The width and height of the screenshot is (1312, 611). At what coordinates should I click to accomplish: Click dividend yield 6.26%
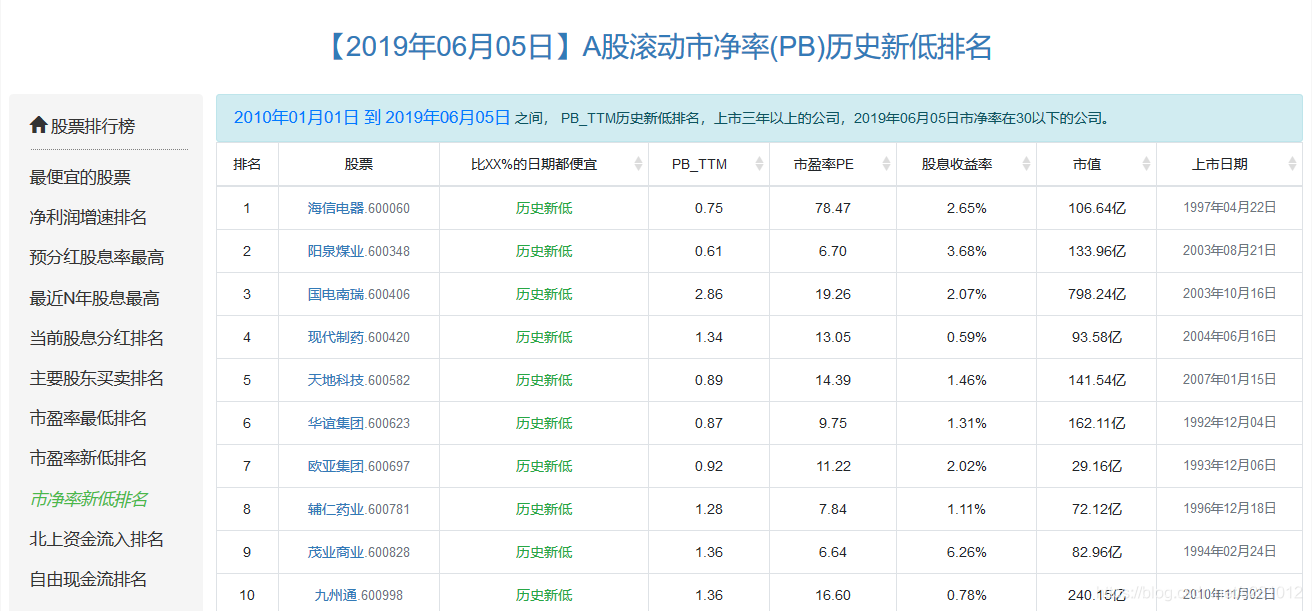(x=966, y=552)
